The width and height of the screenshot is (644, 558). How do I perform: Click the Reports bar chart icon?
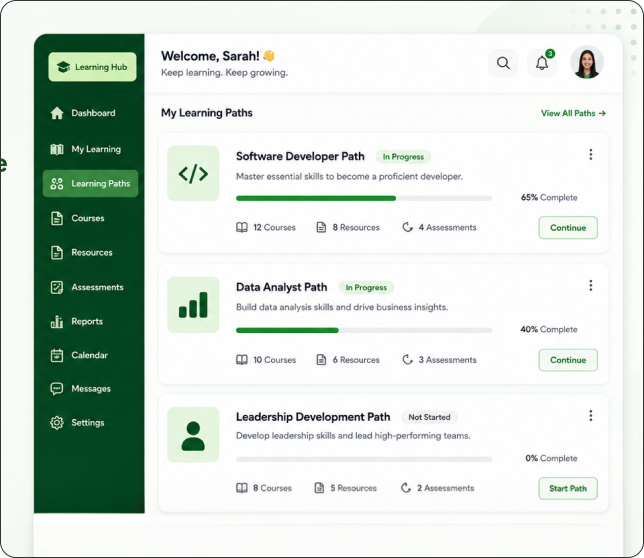tap(57, 321)
